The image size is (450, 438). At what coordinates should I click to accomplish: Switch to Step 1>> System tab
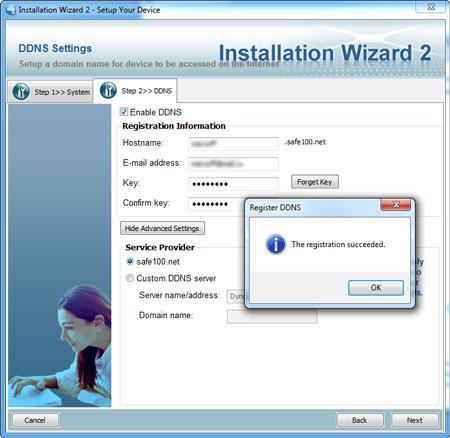coord(50,92)
